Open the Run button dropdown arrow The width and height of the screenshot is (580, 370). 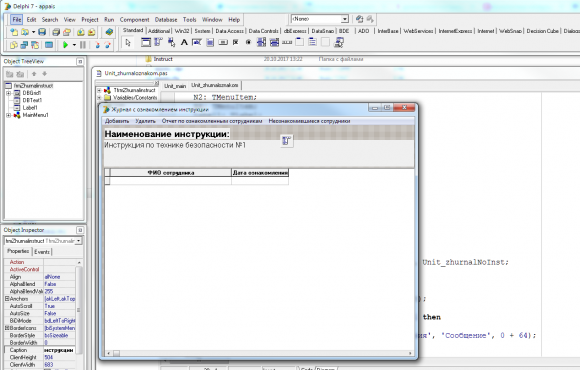click(74, 45)
